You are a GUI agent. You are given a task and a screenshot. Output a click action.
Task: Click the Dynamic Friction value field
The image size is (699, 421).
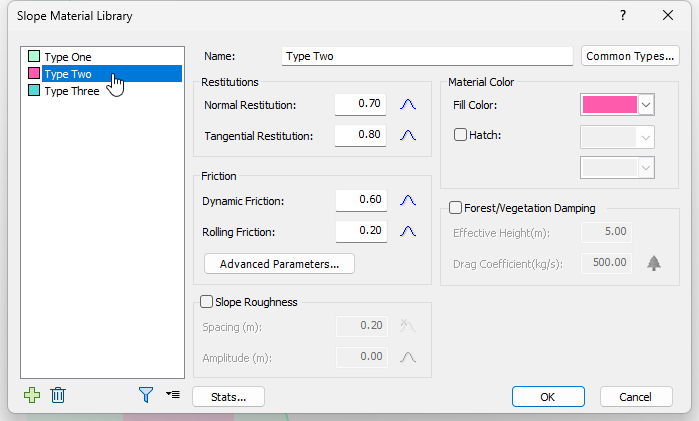pos(361,200)
